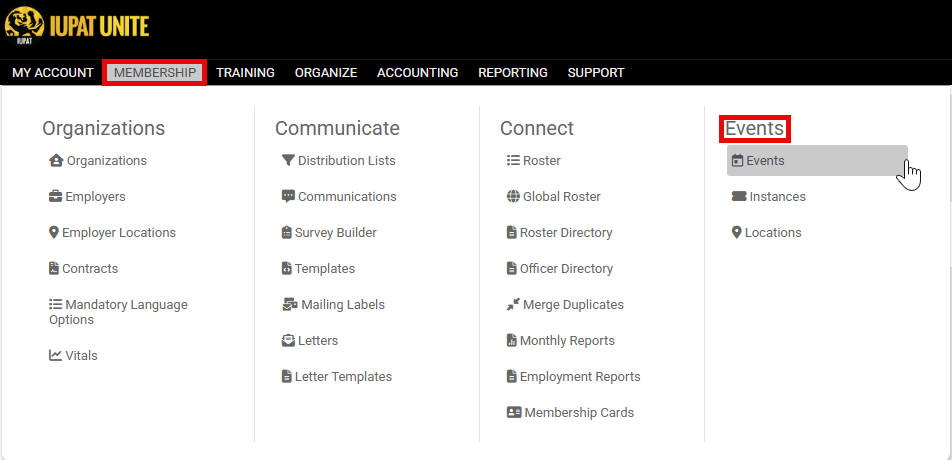
Task: Click the Roster Directory file icon
Action: [x=512, y=232]
